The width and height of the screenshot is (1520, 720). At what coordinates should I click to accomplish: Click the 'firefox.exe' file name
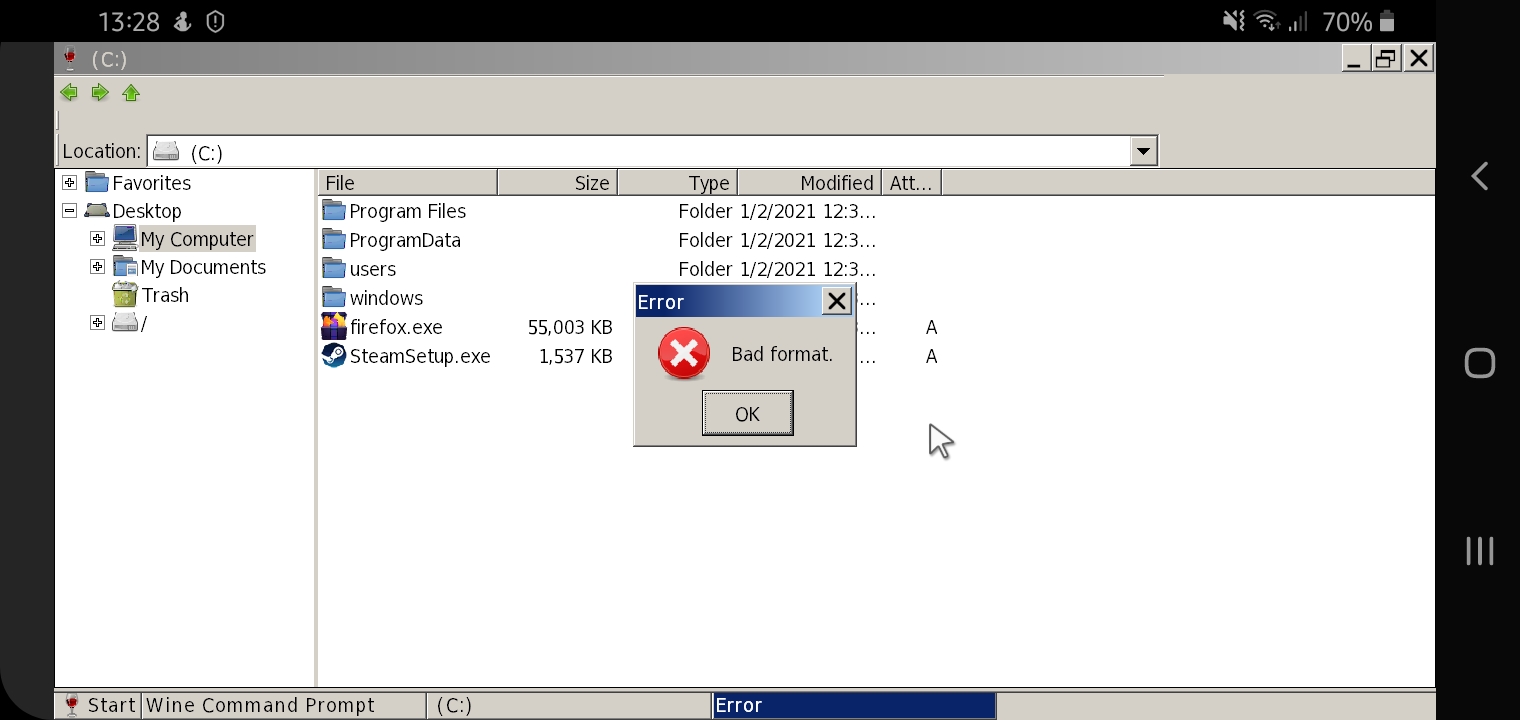pyautogui.click(x=396, y=327)
